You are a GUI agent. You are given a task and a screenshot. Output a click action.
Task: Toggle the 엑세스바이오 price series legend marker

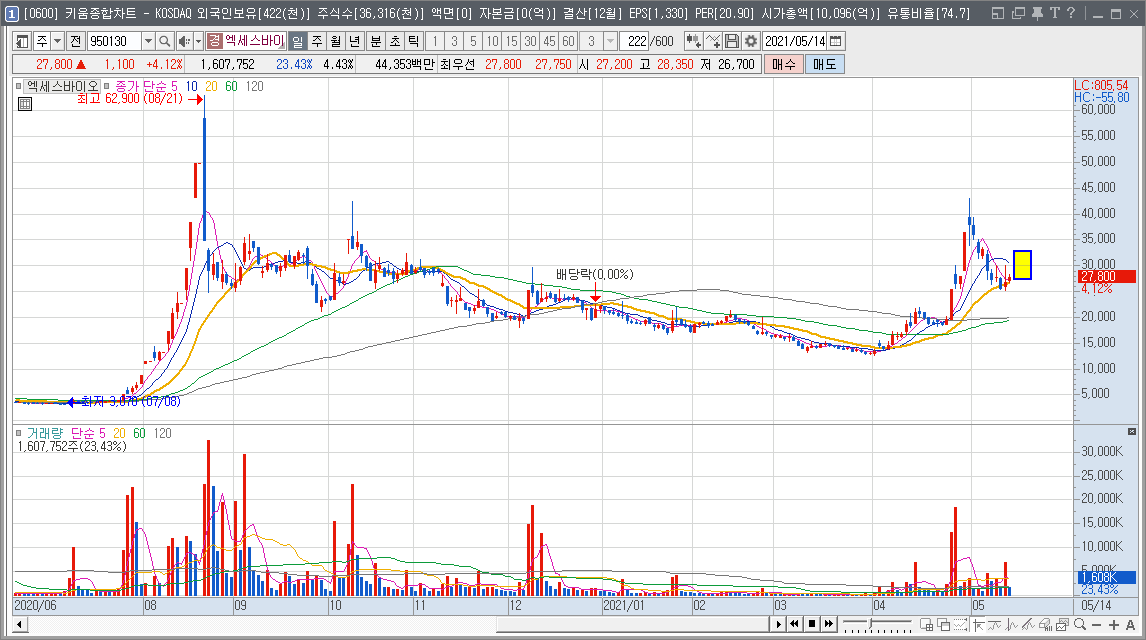click(19, 86)
